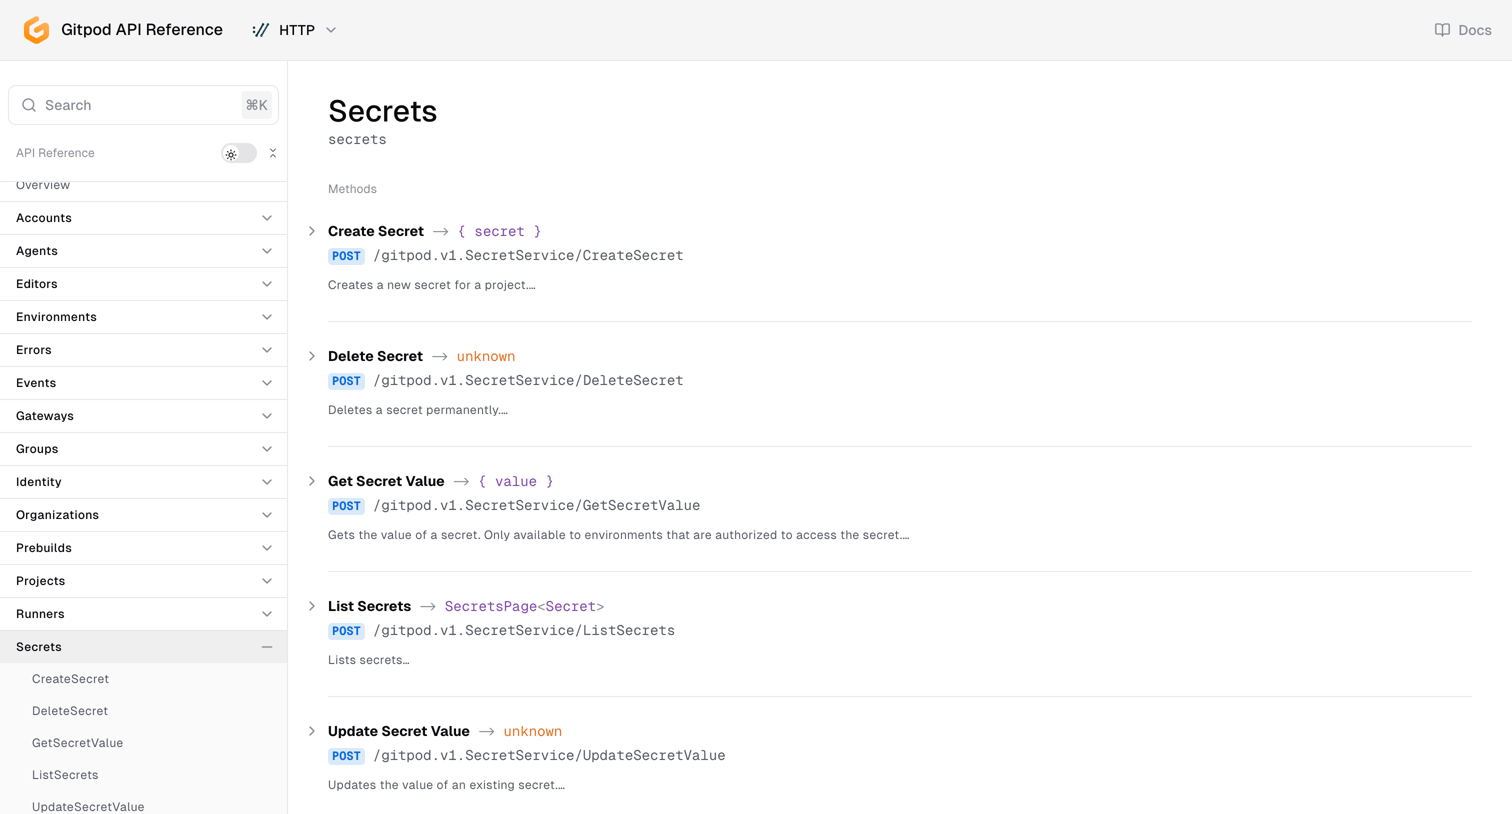Expand the Environments sidebar section
Viewport: 1512px width, 814px height.
(143, 317)
